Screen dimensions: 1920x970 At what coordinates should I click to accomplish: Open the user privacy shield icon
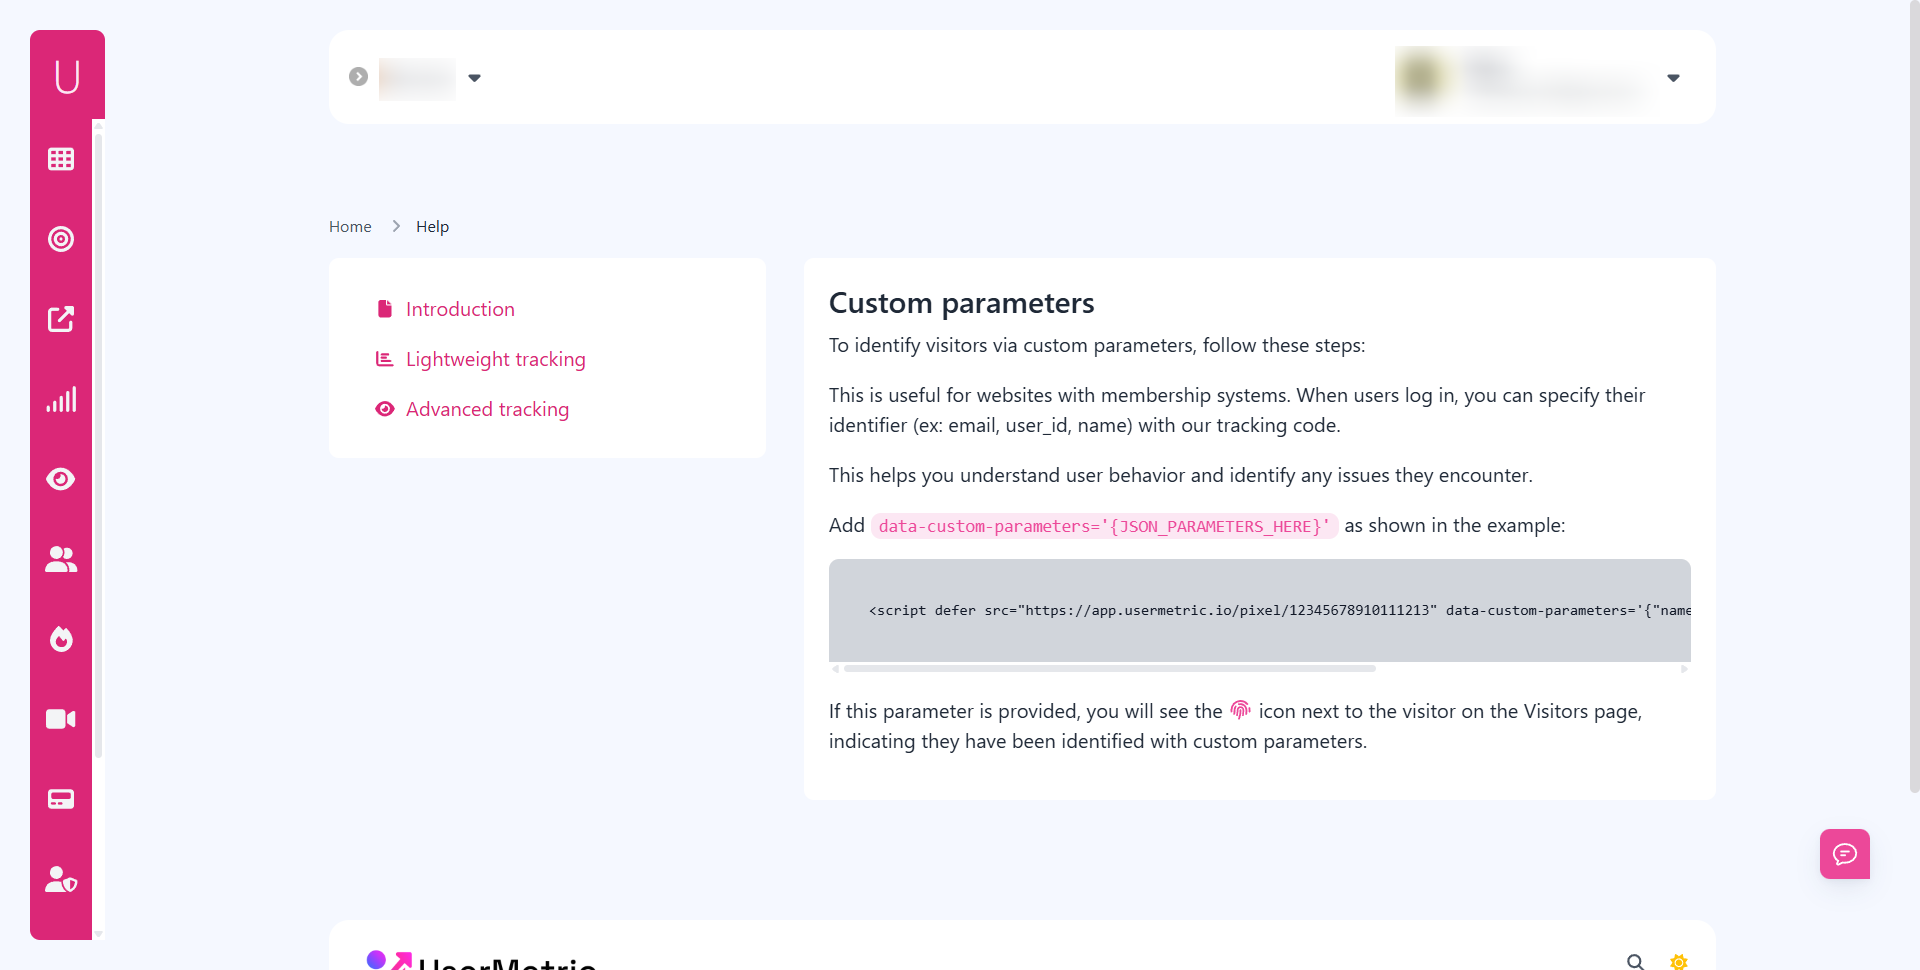pyautogui.click(x=61, y=878)
